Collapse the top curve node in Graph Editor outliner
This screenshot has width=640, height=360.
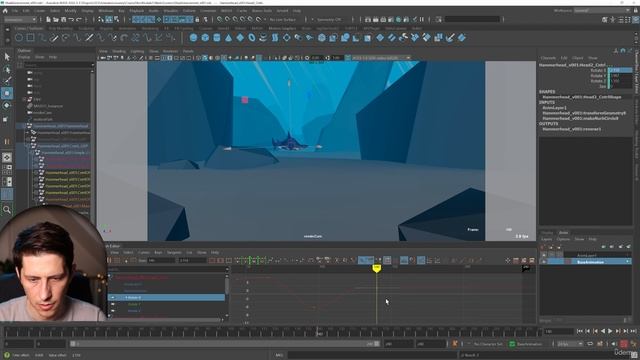[x=110, y=277]
